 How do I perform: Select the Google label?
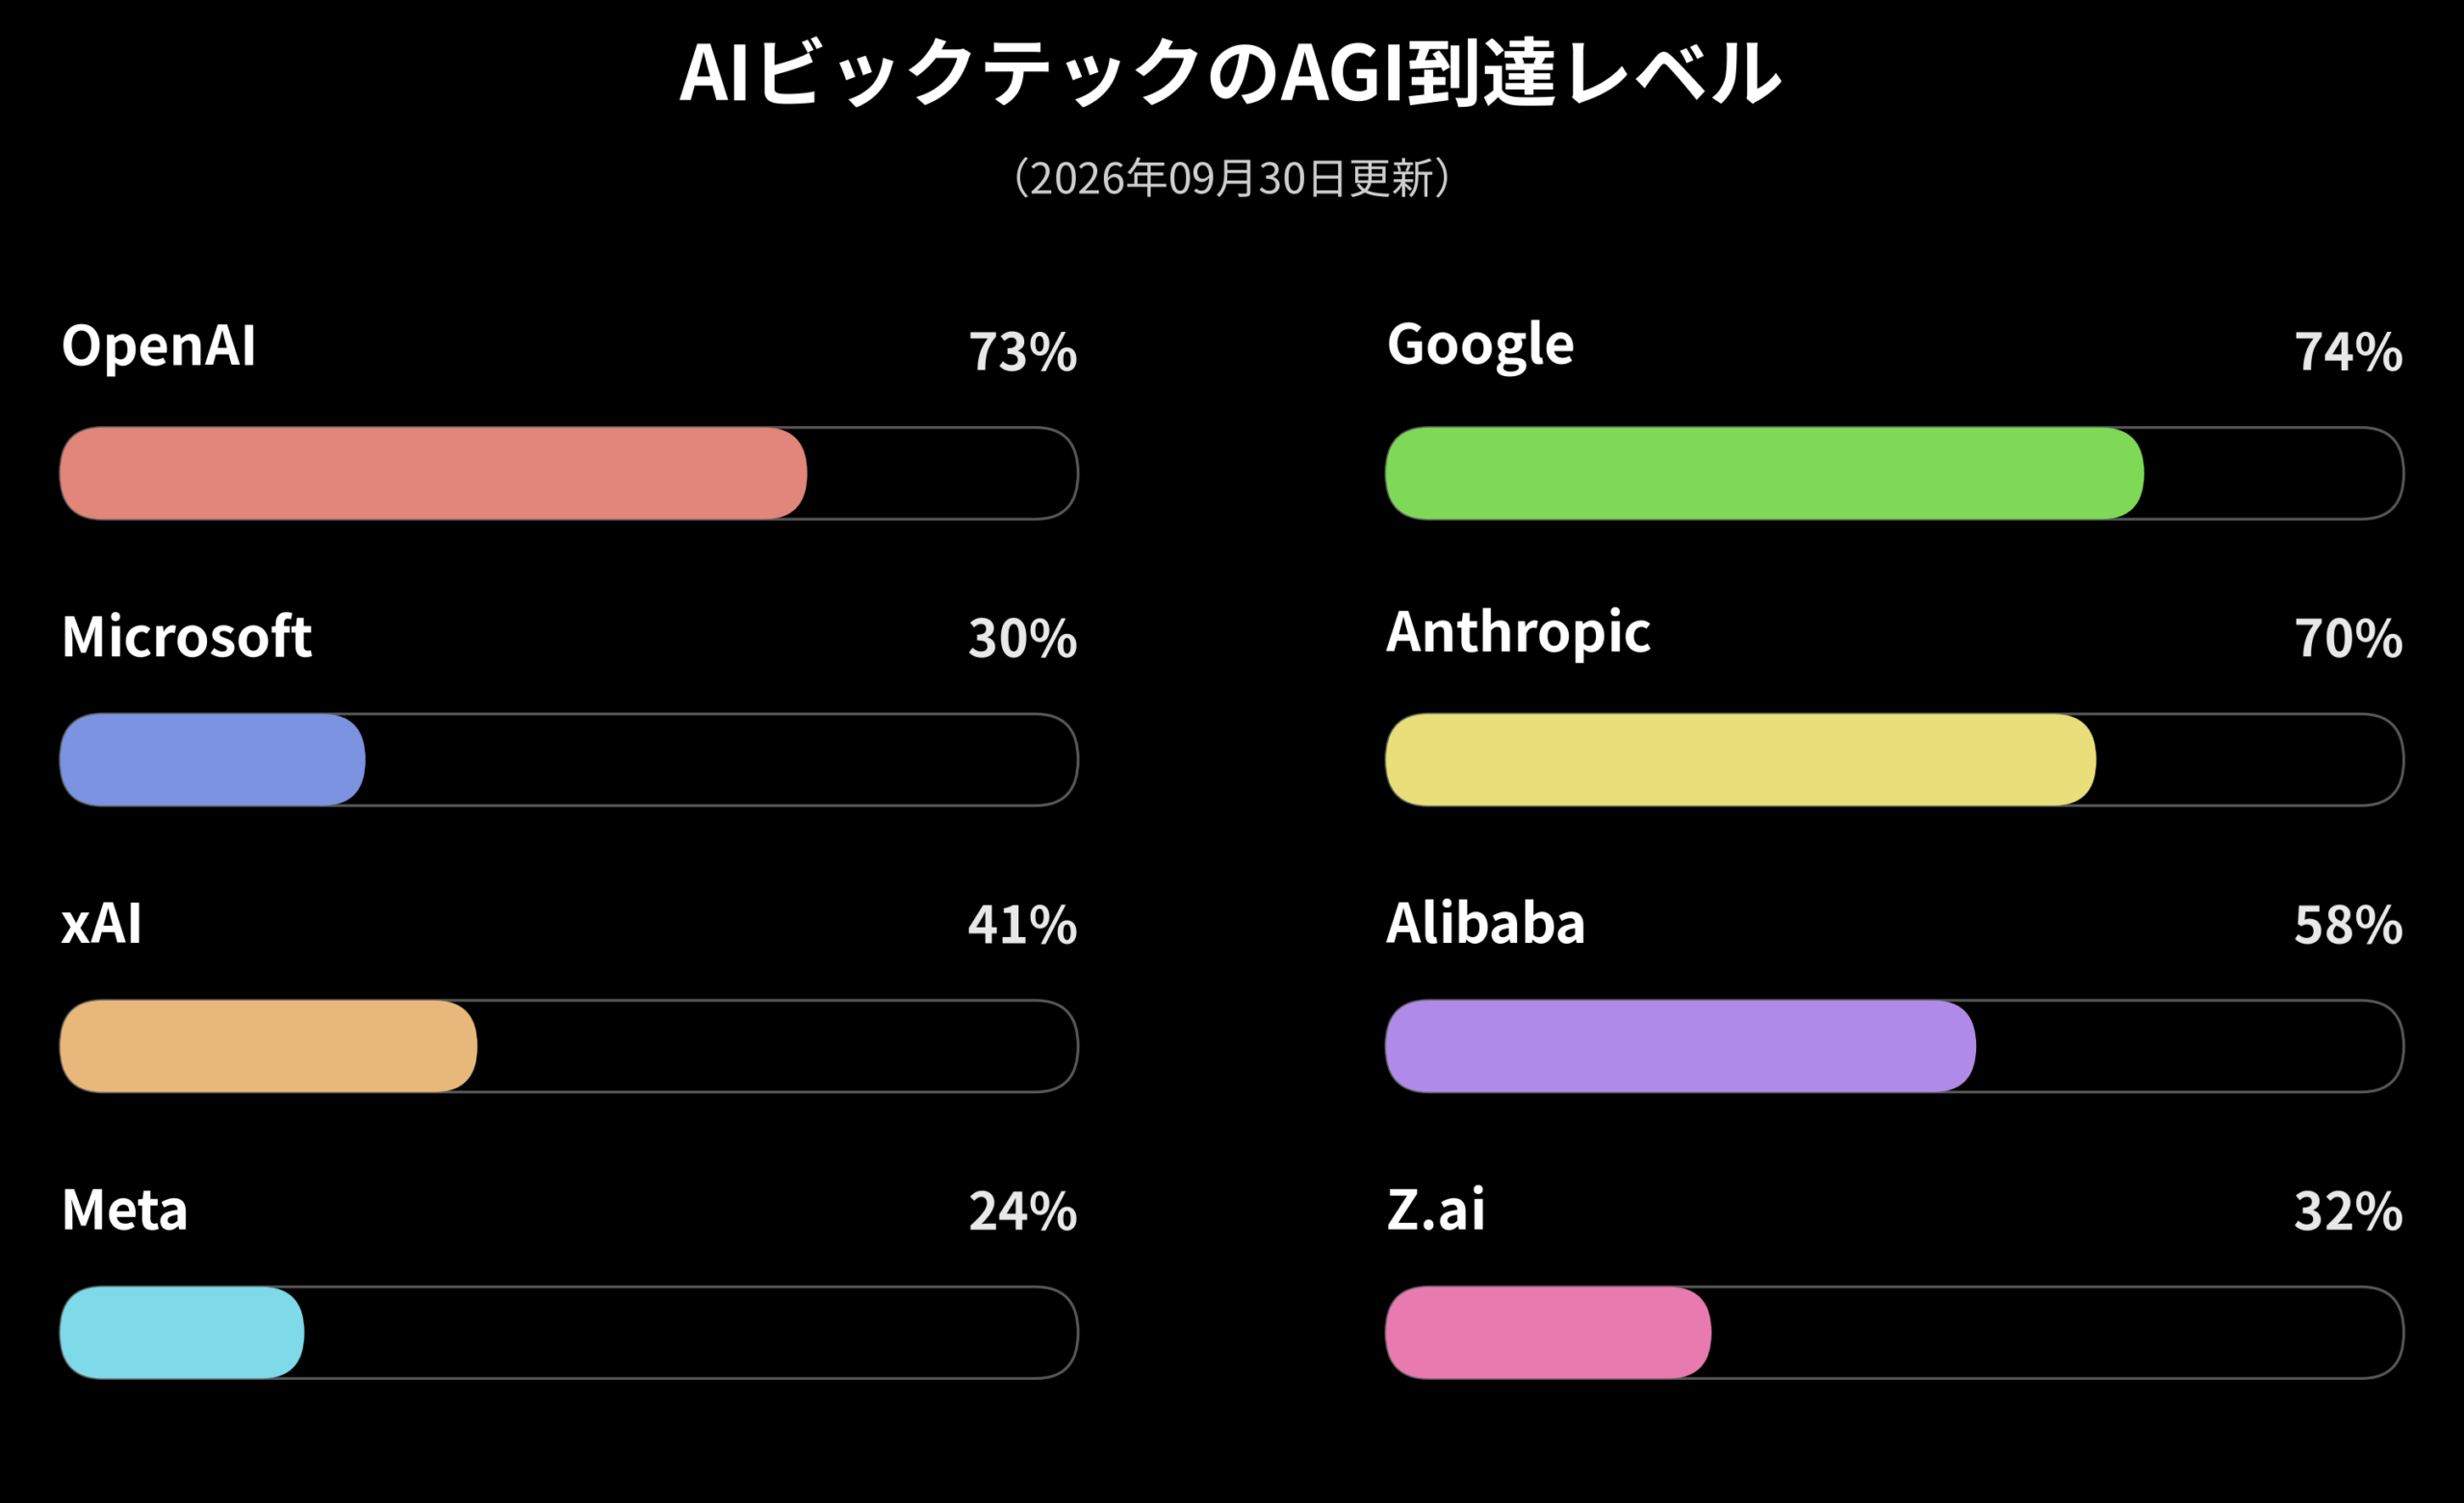click(1480, 346)
